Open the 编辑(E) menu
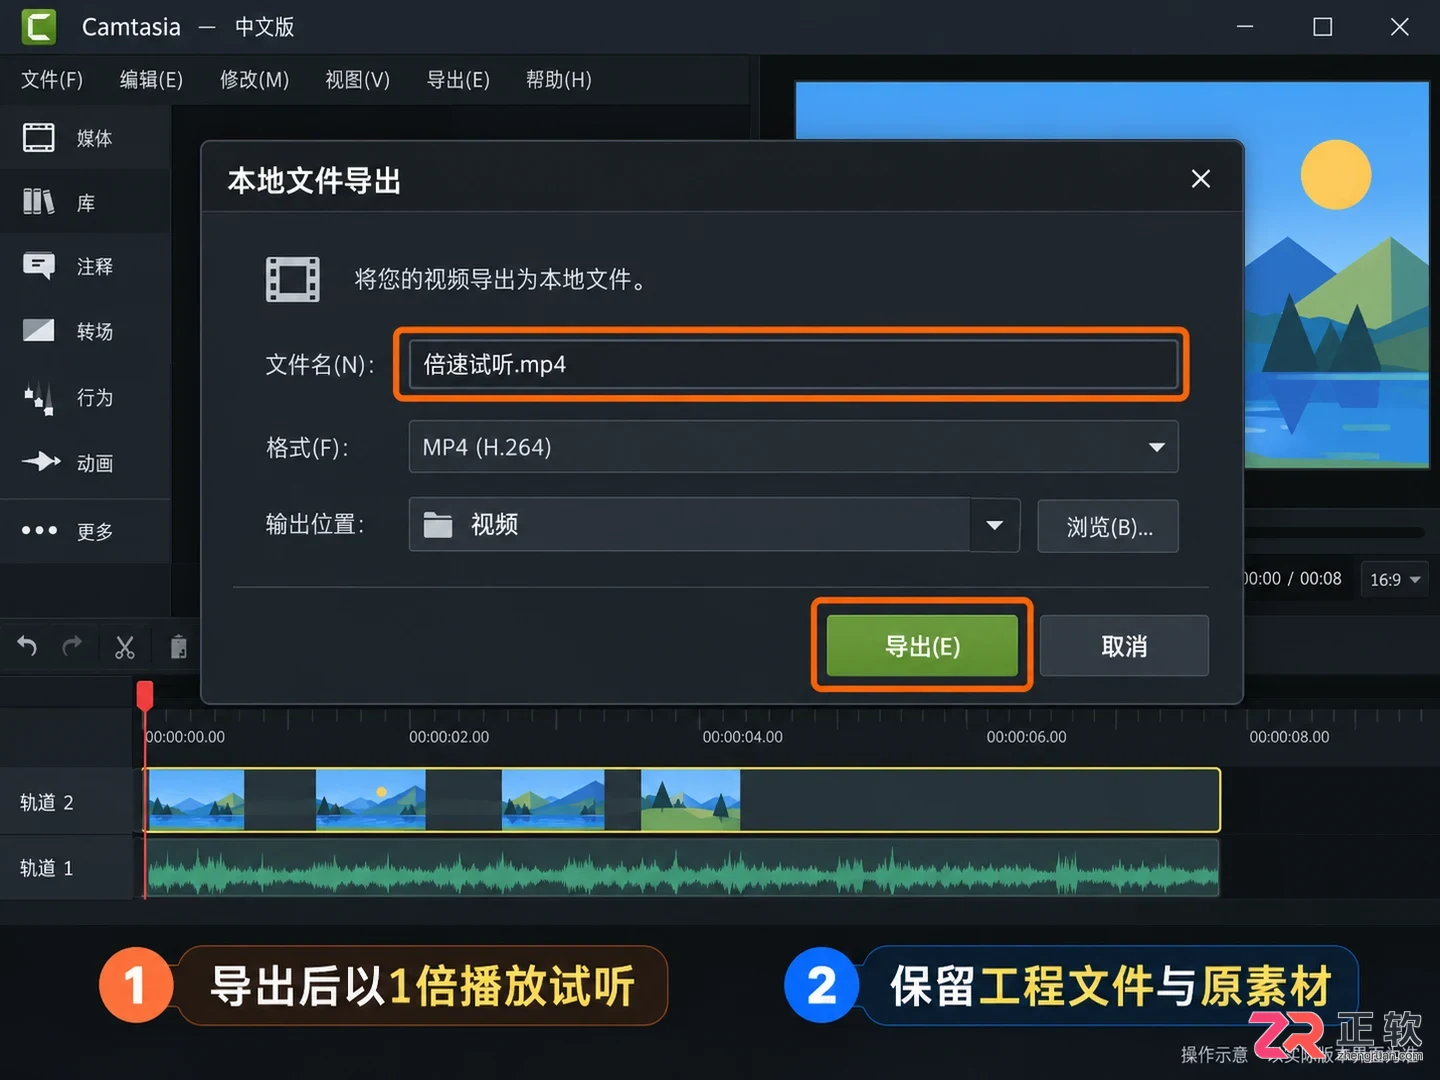 pyautogui.click(x=151, y=80)
